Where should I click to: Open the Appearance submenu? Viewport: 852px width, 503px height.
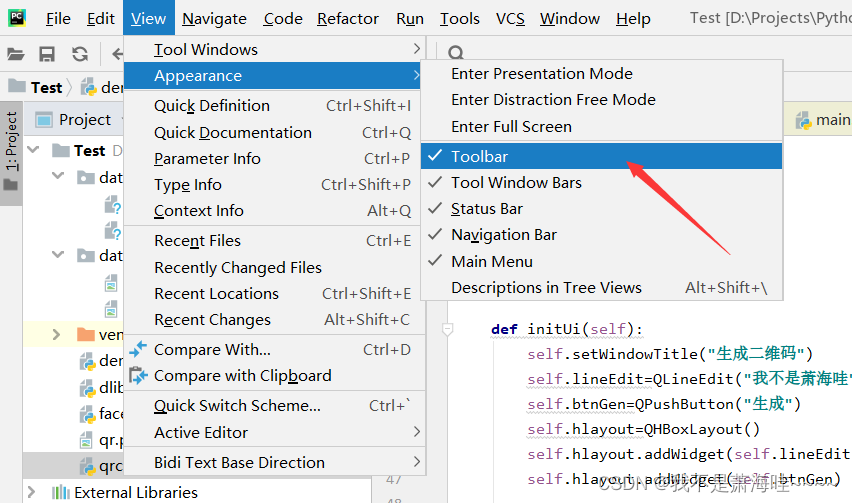[274, 76]
